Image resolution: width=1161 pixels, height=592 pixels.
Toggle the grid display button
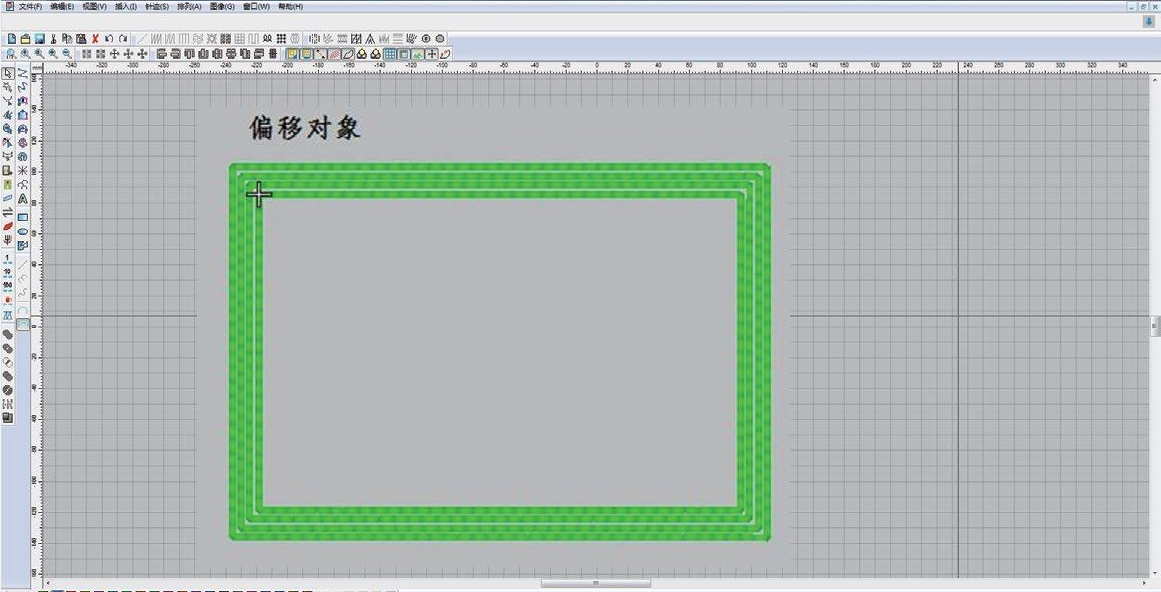(389, 54)
